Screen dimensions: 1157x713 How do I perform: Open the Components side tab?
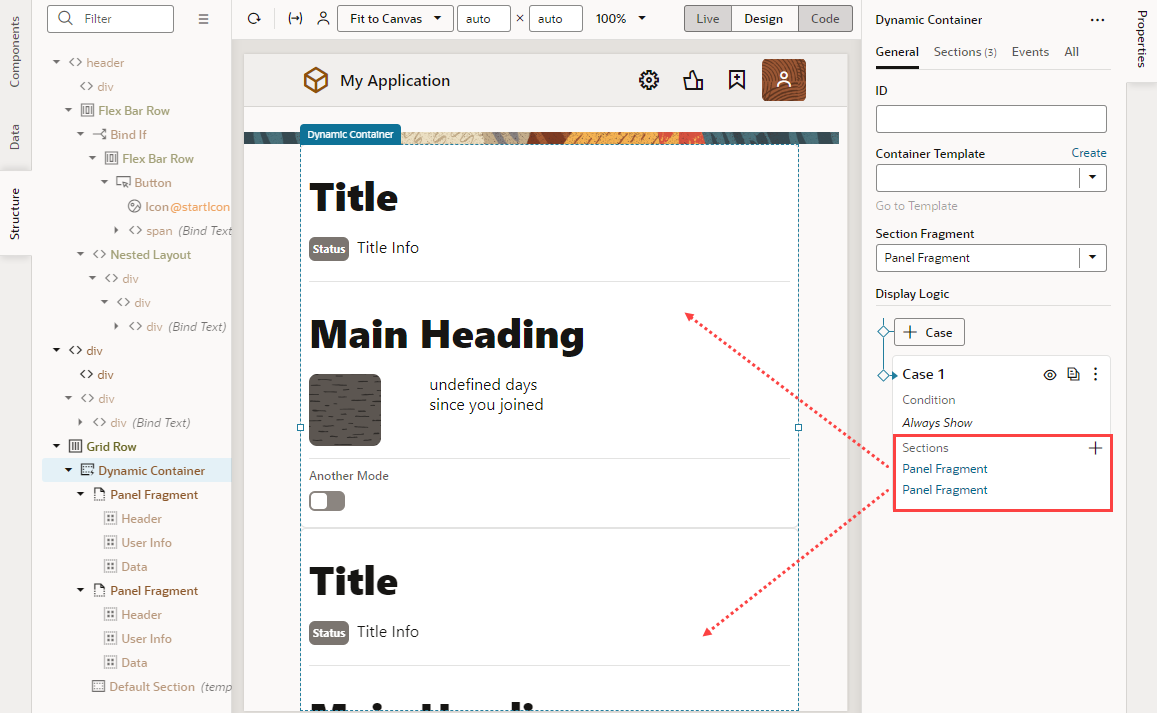(x=15, y=52)
